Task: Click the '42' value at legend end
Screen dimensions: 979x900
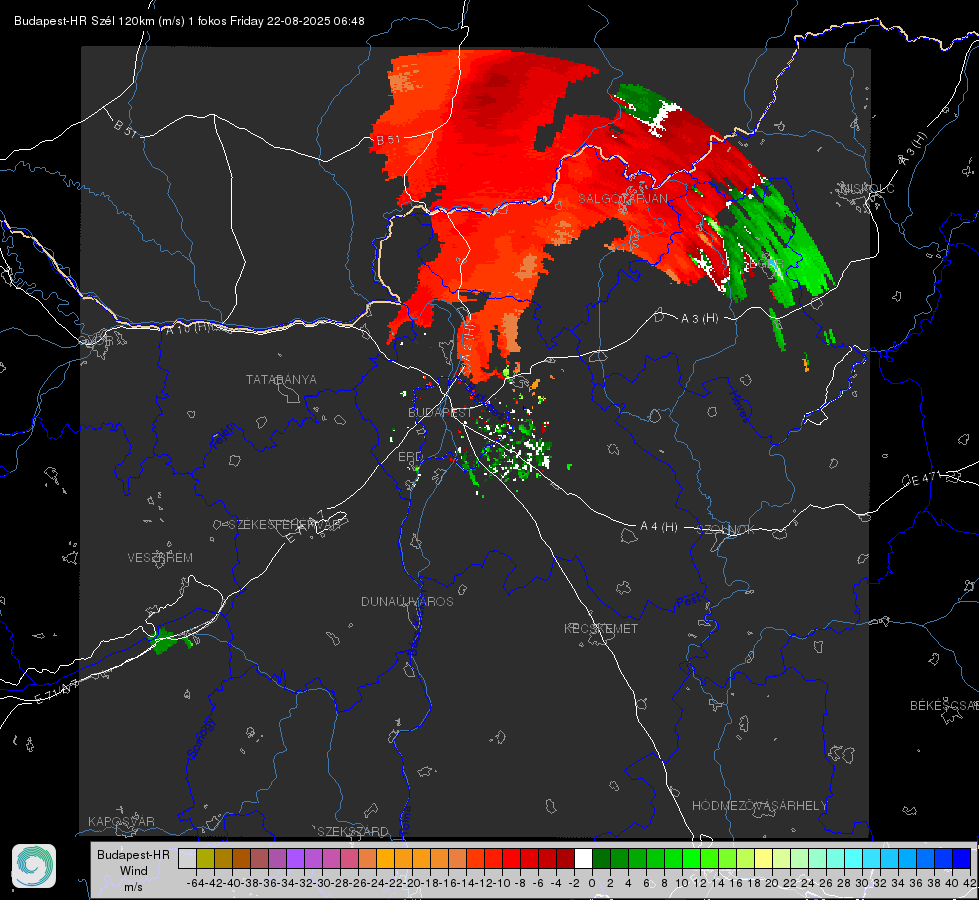Action: click(x=970, y=883)
